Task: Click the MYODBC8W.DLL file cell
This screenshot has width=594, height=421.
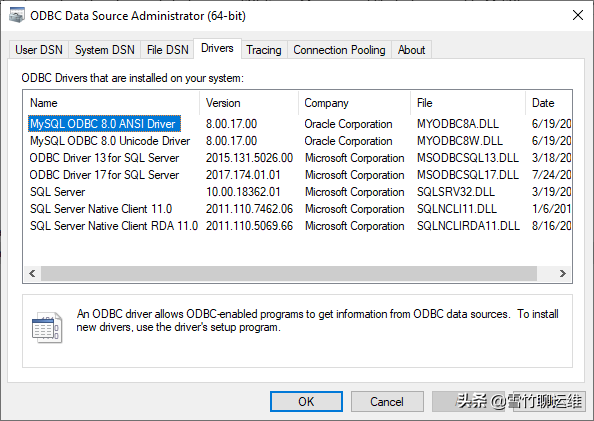Action: point(460,141)
